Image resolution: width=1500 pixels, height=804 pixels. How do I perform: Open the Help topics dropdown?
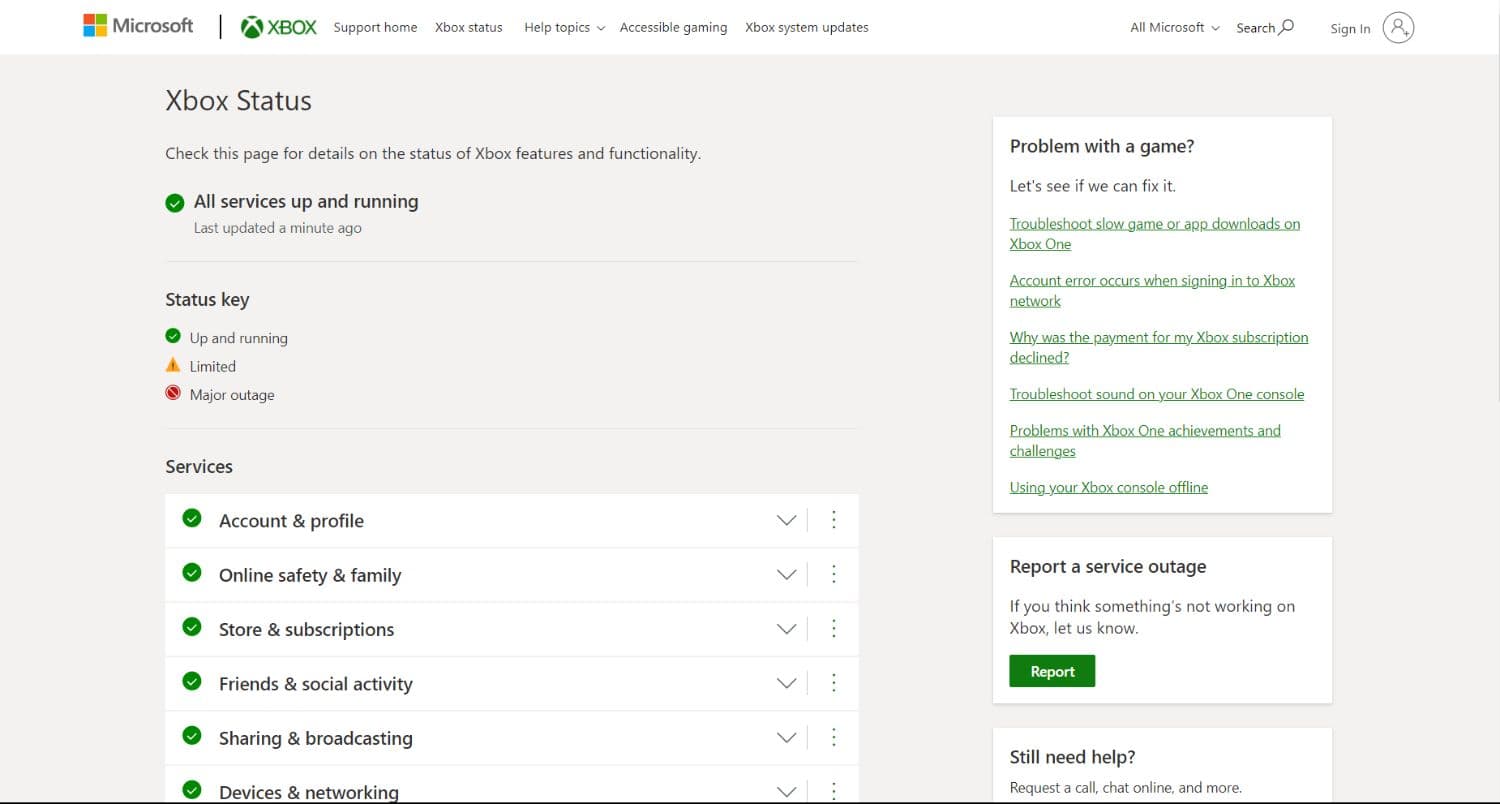564,28
